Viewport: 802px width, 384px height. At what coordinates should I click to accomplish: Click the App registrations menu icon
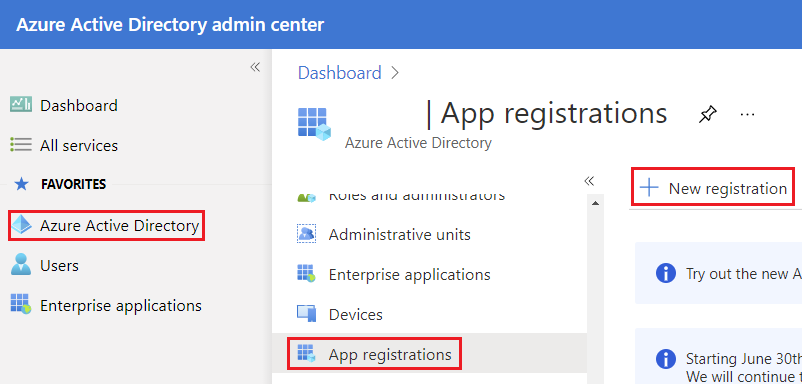pyautogui.click(x=306, y=353)
